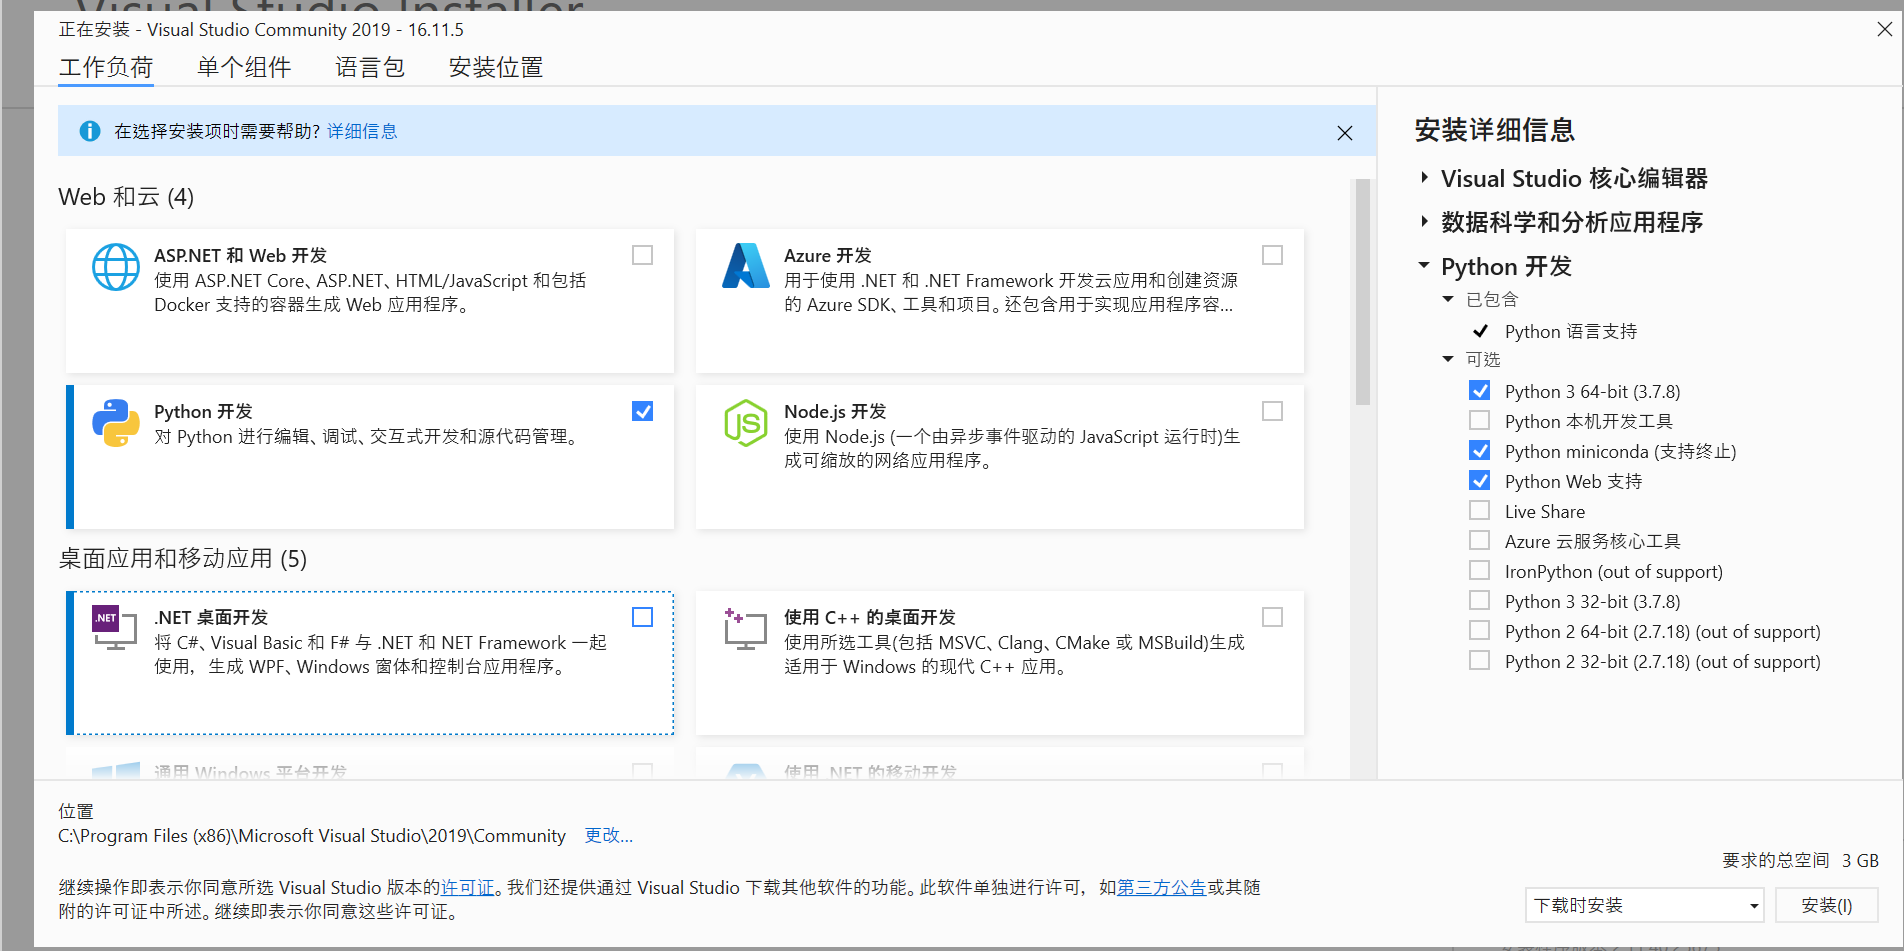Screen dimensions: 1904x951
Task: Select the Node.js 开发 hexagon icon
Action: click(745, 423)
